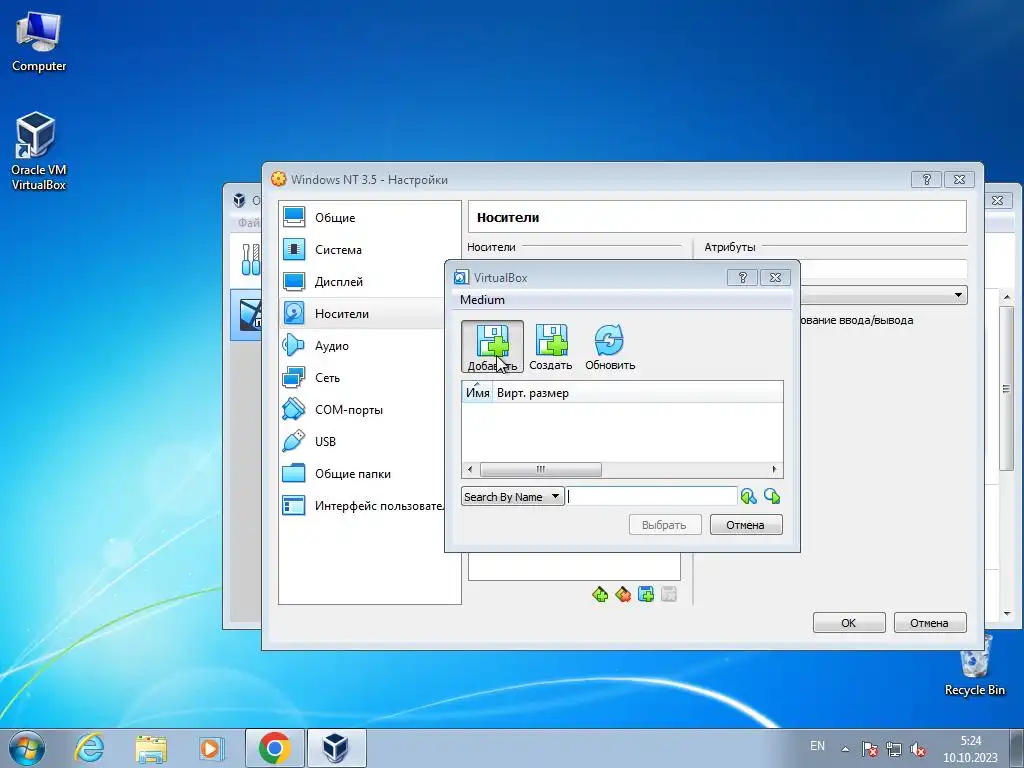Click the Создать disk icon

[551, 346]
